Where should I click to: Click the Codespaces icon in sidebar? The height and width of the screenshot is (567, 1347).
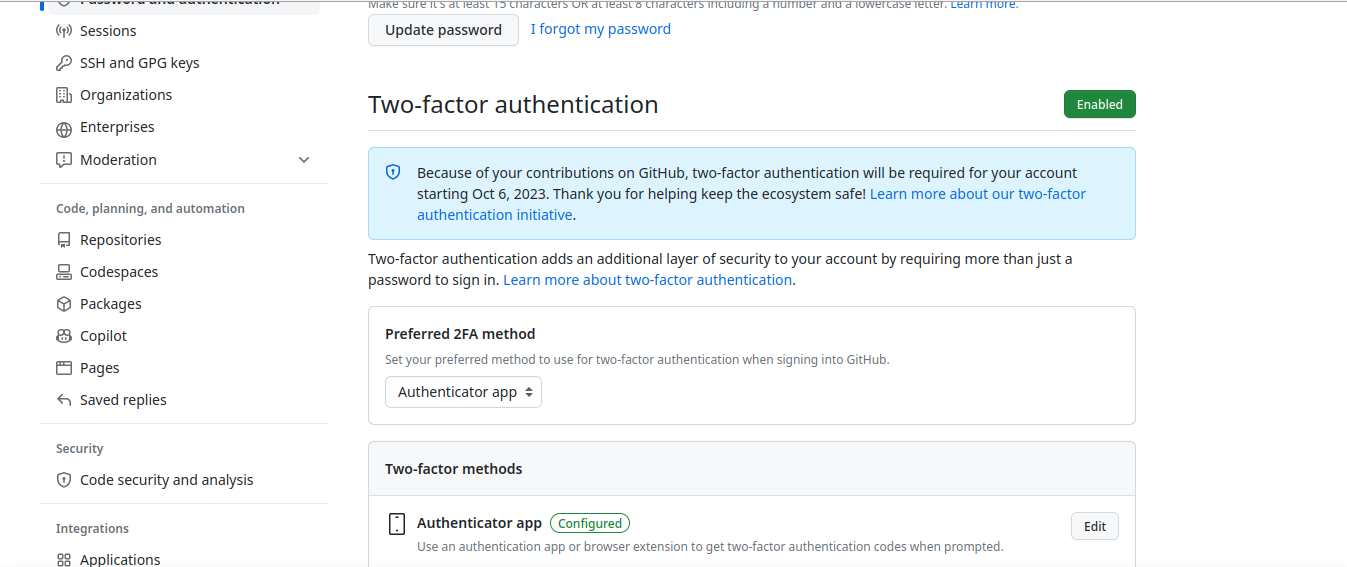click(64, 272)
